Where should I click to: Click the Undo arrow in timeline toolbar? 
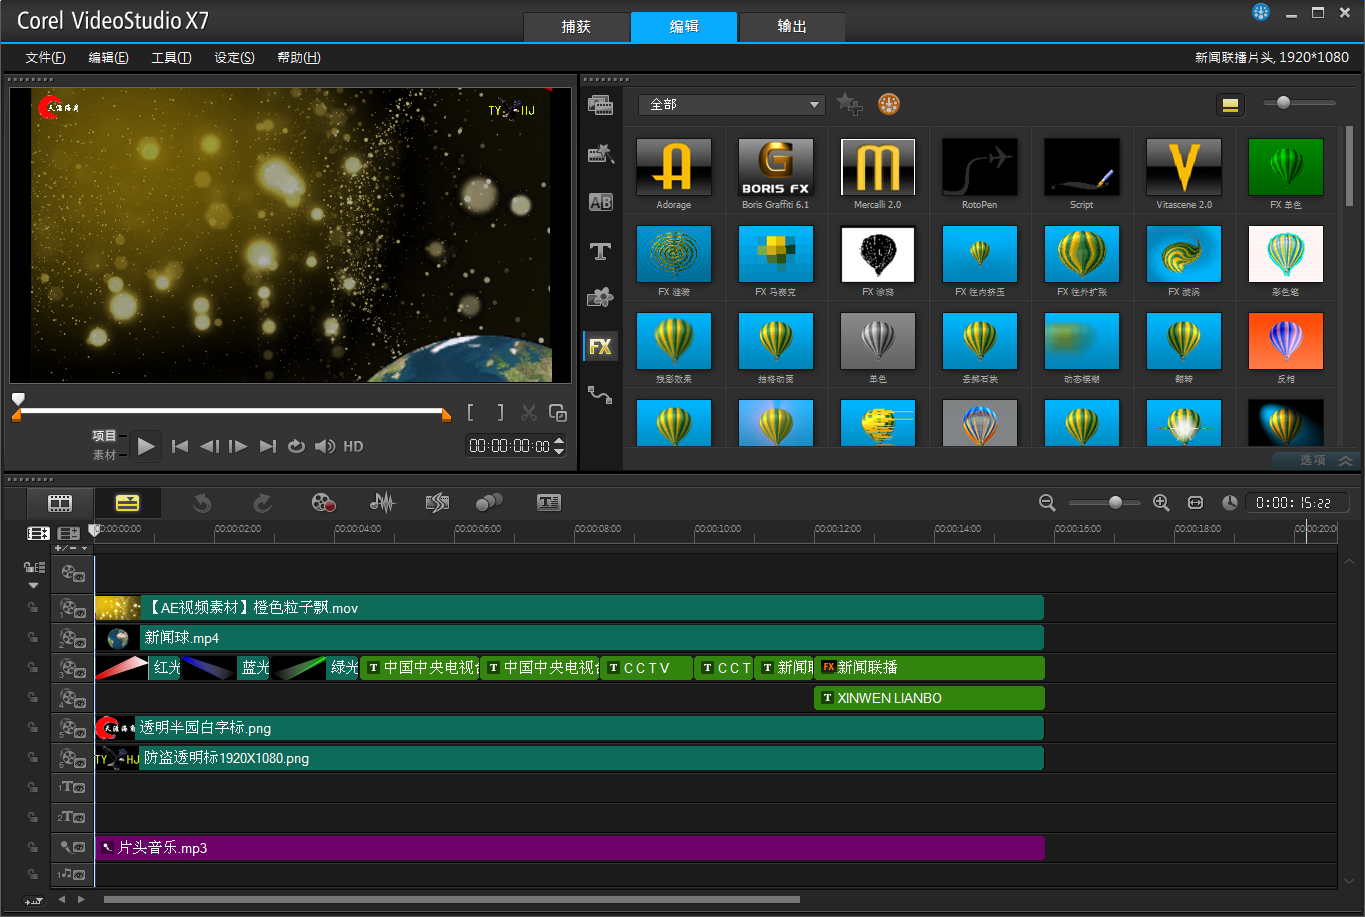(x=202, y=503)
